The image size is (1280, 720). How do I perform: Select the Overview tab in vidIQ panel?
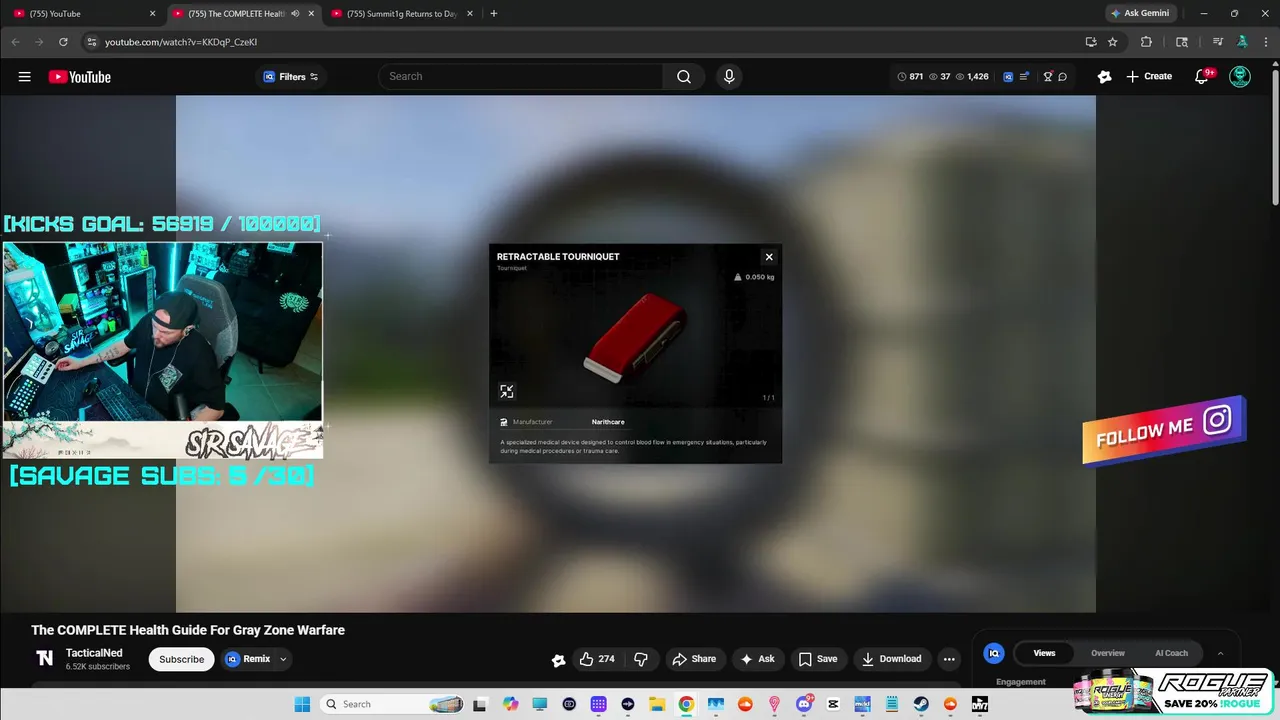point(1107,653)
